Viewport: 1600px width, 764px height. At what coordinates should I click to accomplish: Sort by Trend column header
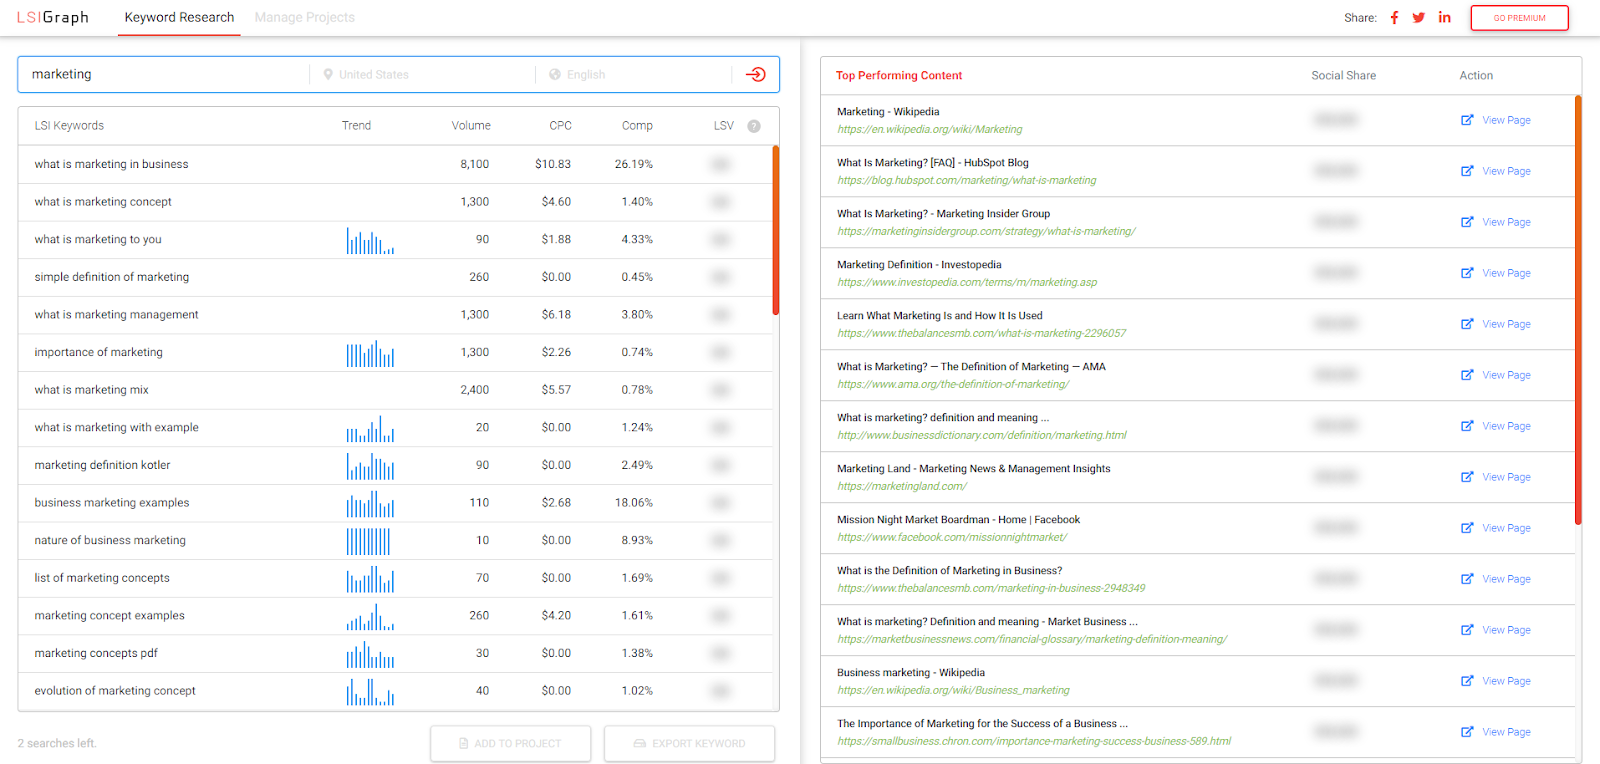coord(356,126)
